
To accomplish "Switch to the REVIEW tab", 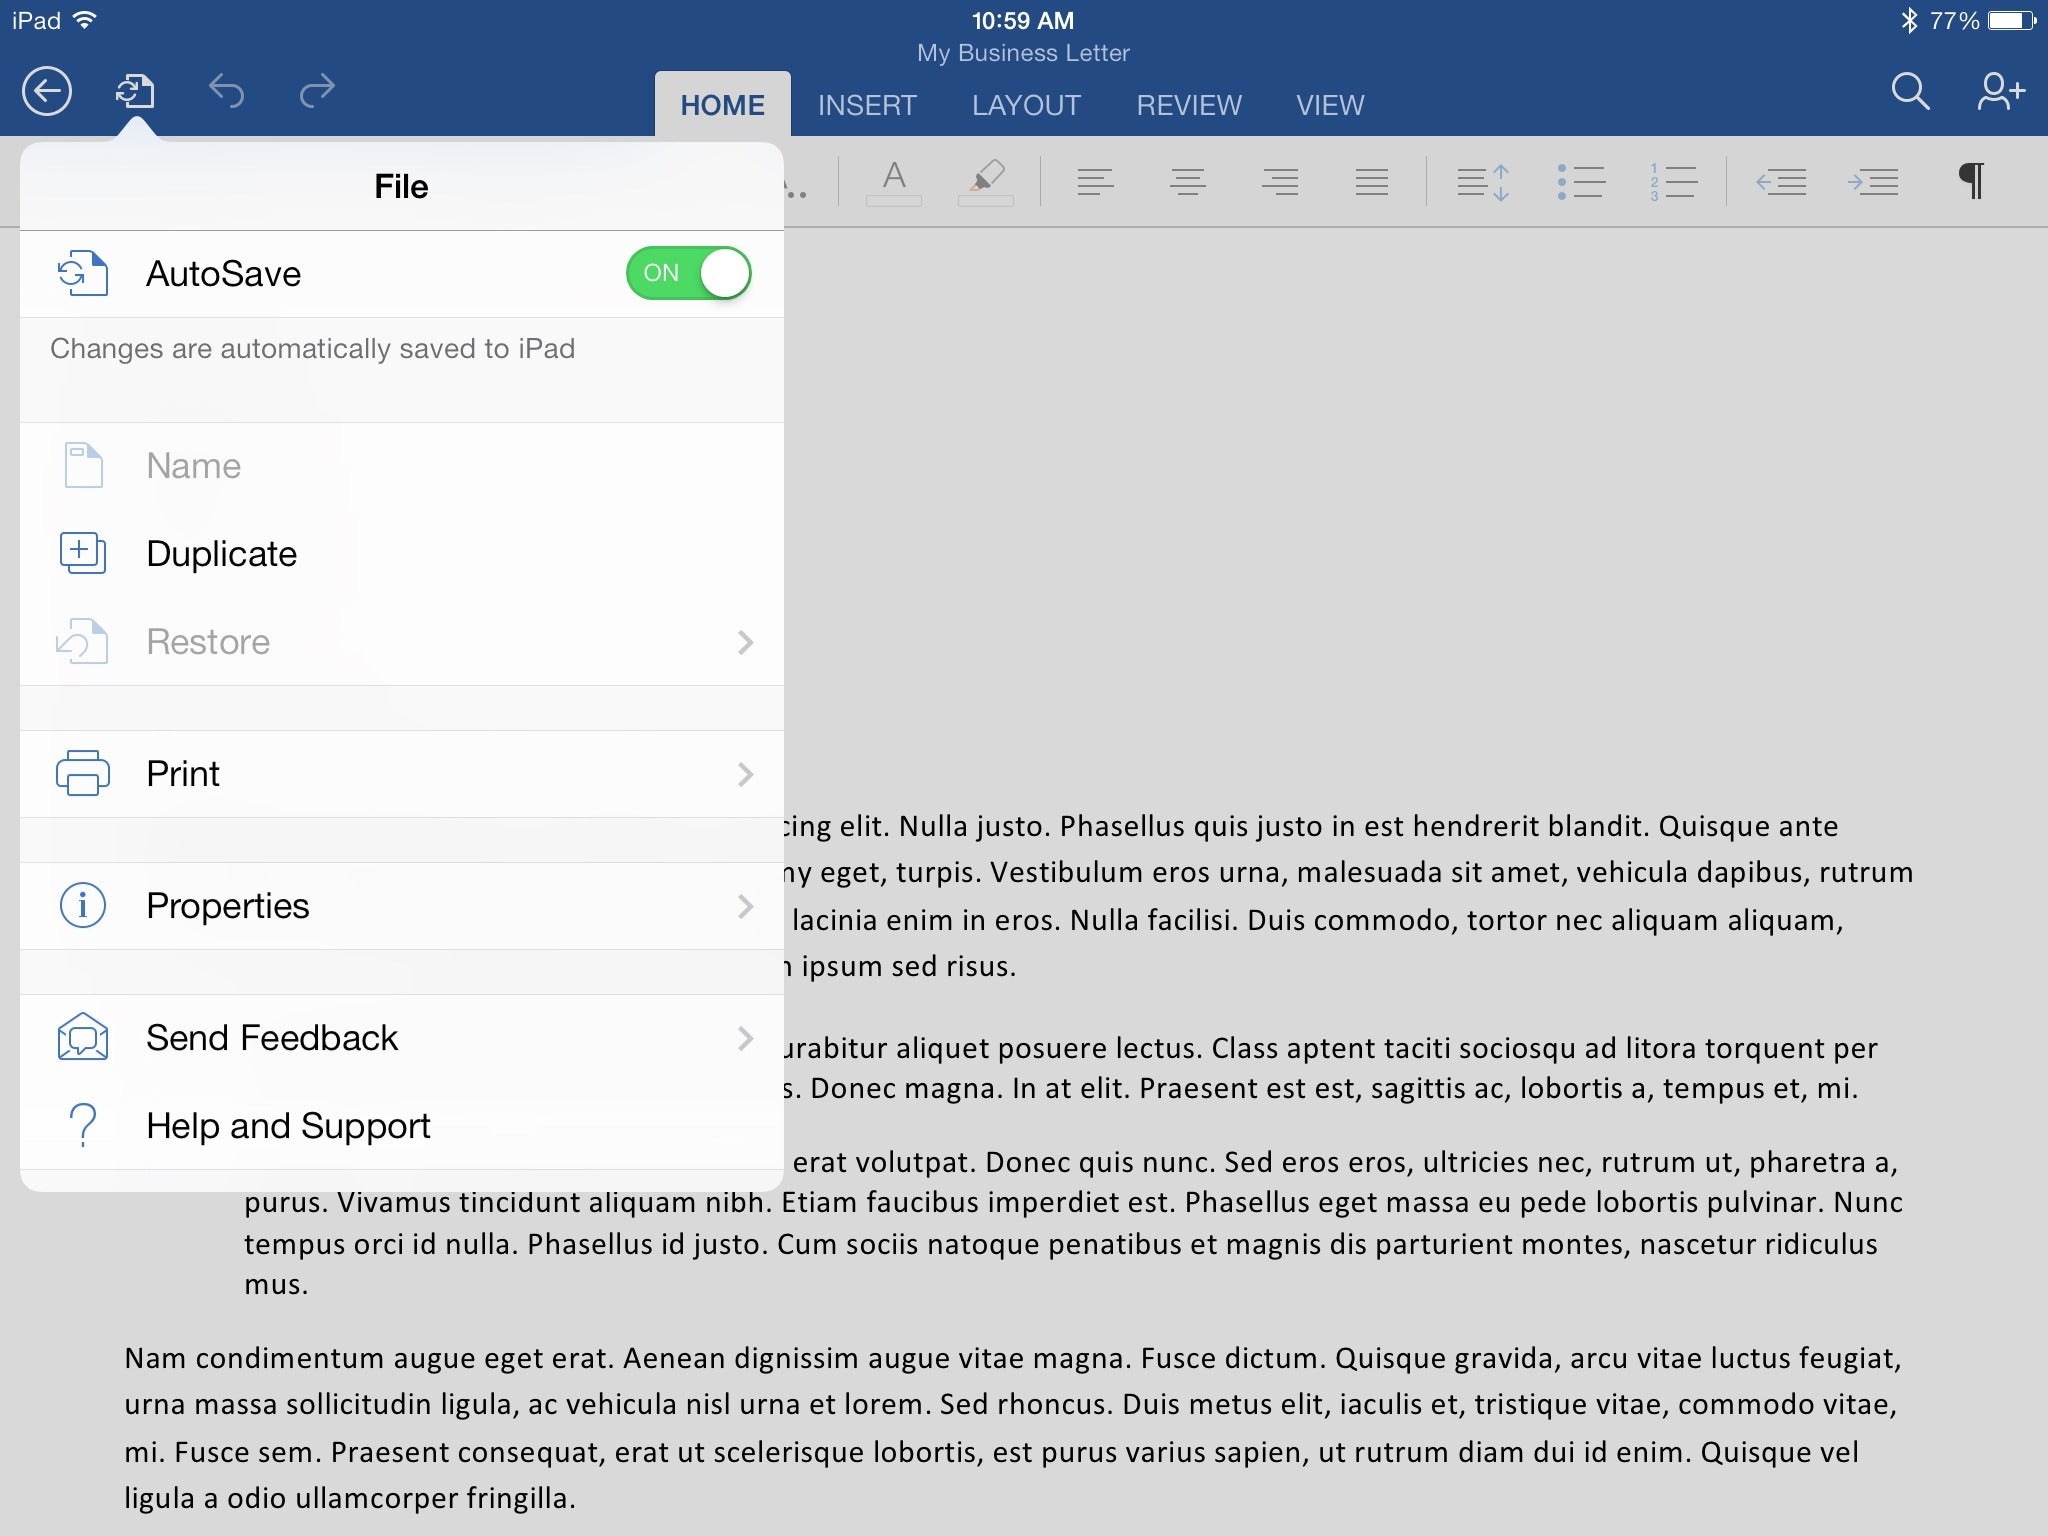I will (x=1190, y=103).
